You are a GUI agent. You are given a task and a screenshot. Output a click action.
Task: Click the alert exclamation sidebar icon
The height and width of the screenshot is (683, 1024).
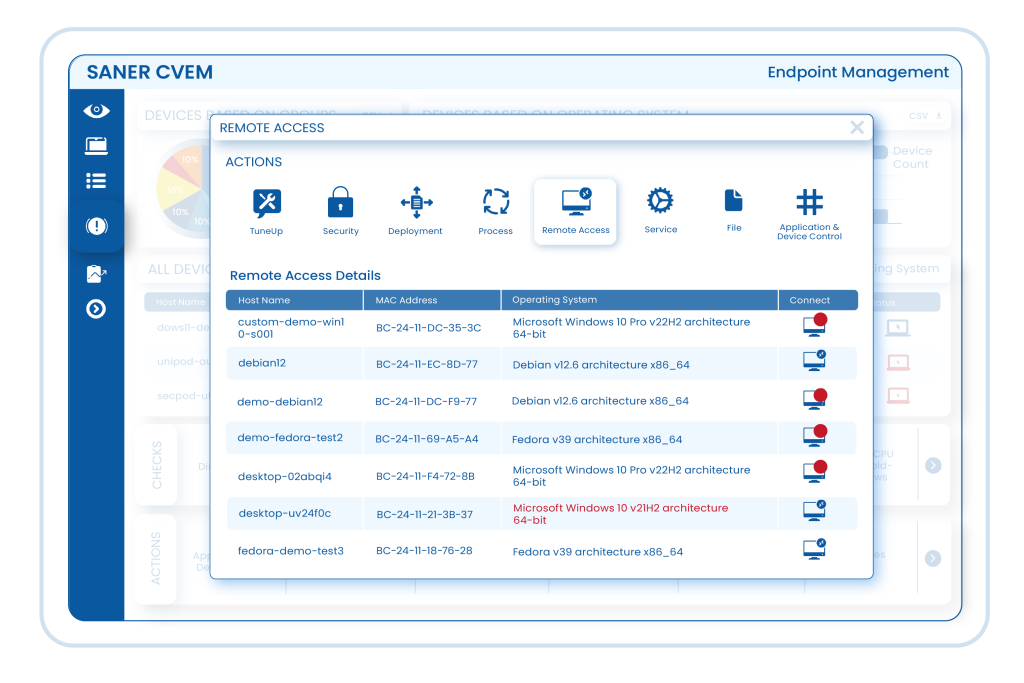96,227
